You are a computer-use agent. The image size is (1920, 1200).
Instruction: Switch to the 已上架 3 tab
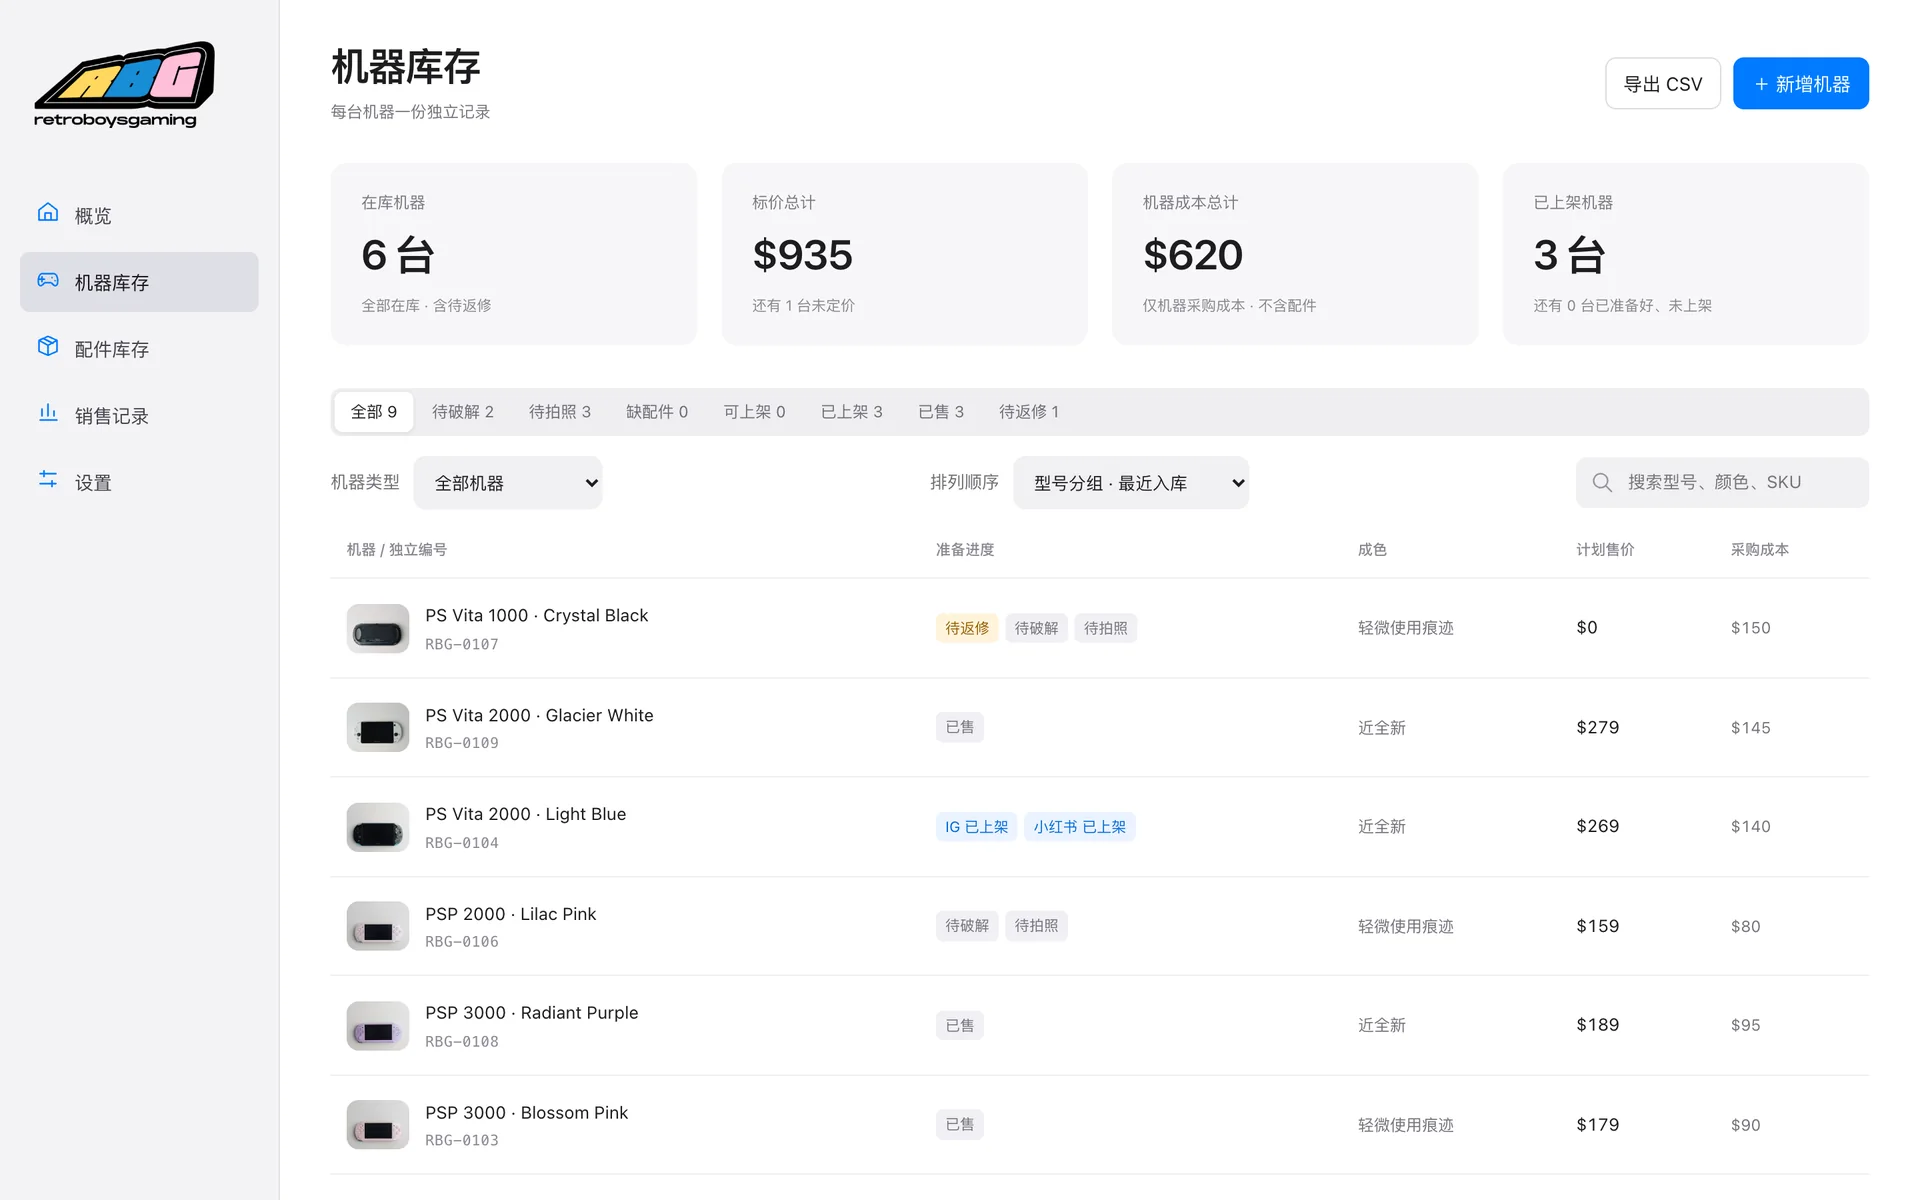852,412
